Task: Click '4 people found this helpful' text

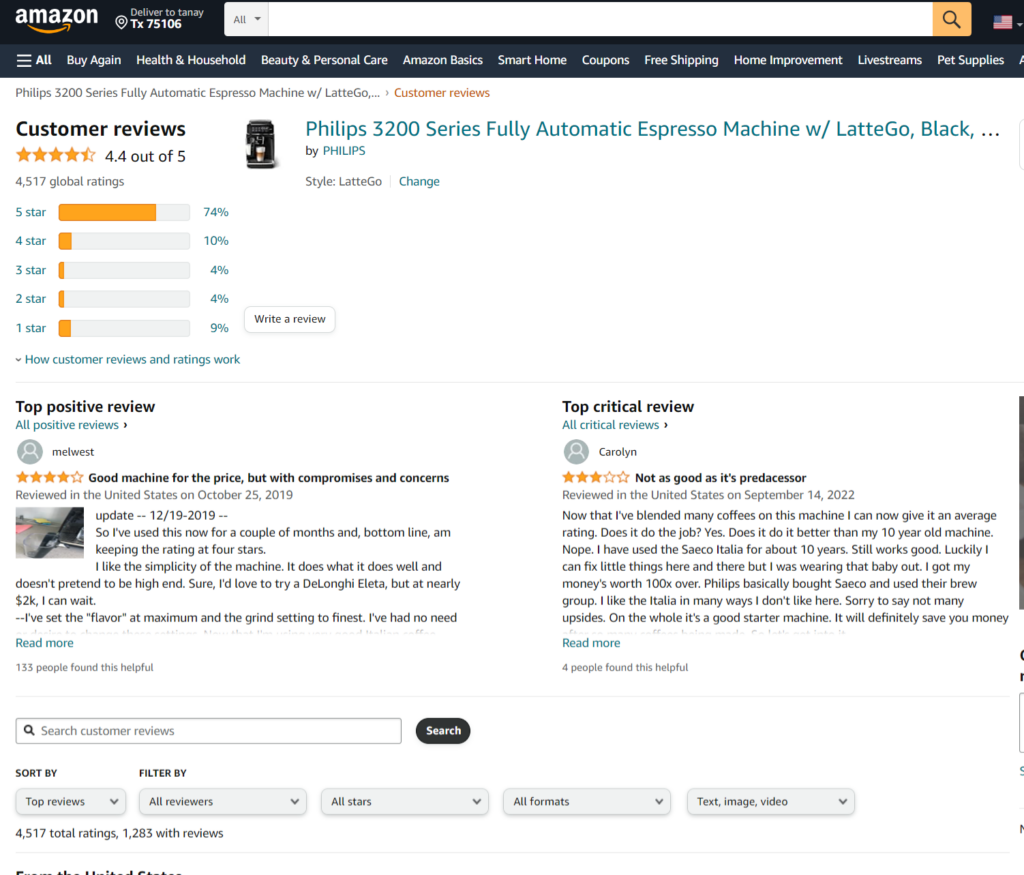Action: (x=625, y=667)
